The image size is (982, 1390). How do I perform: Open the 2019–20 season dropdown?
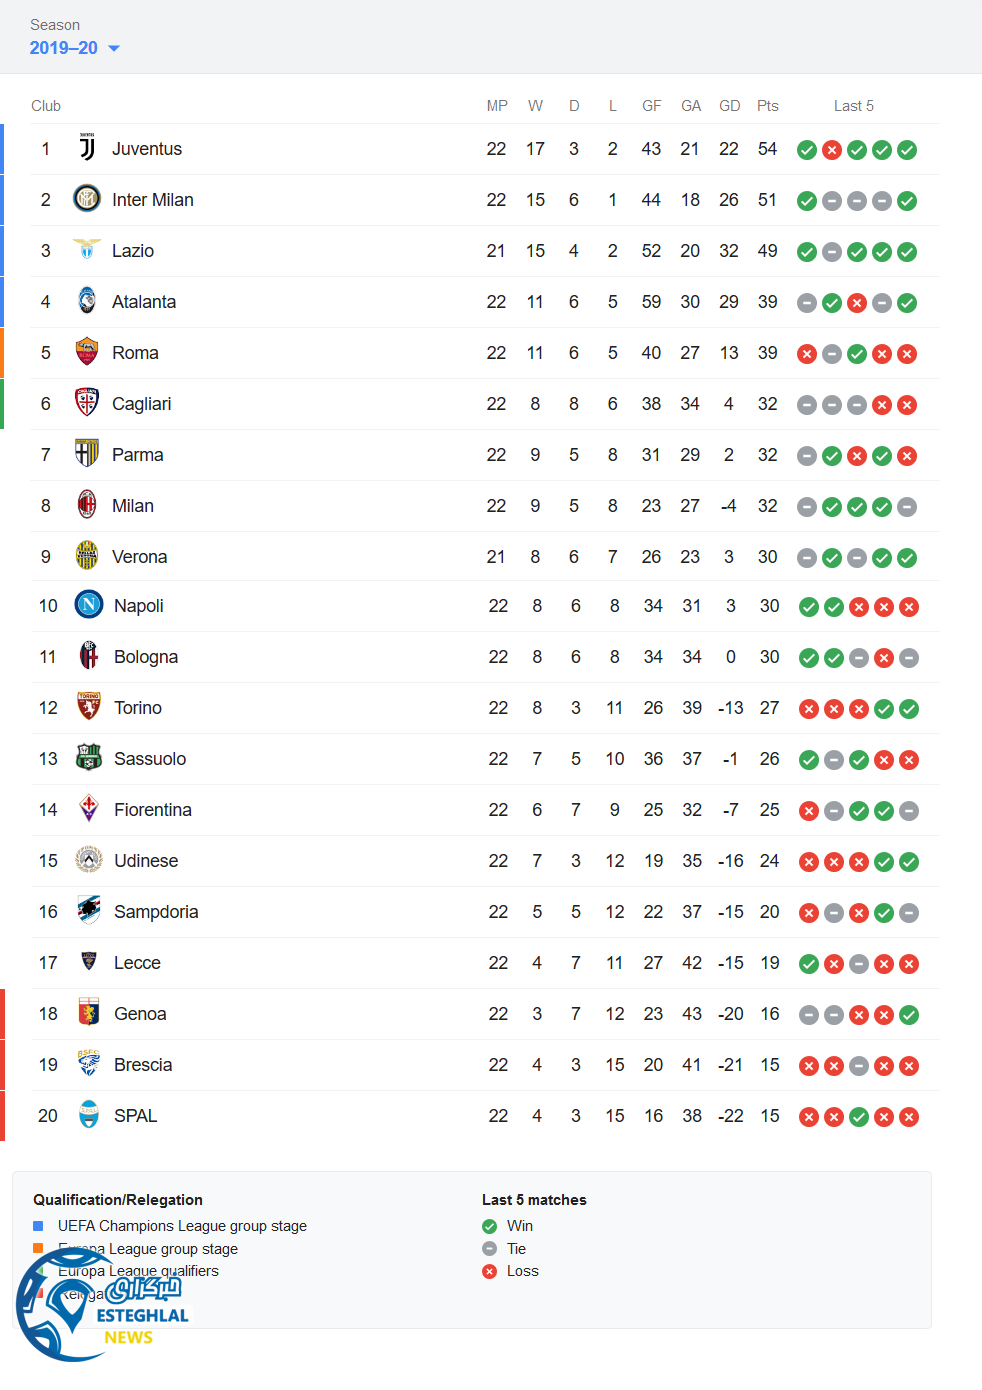pyautogui.click(x=74, y=48)
